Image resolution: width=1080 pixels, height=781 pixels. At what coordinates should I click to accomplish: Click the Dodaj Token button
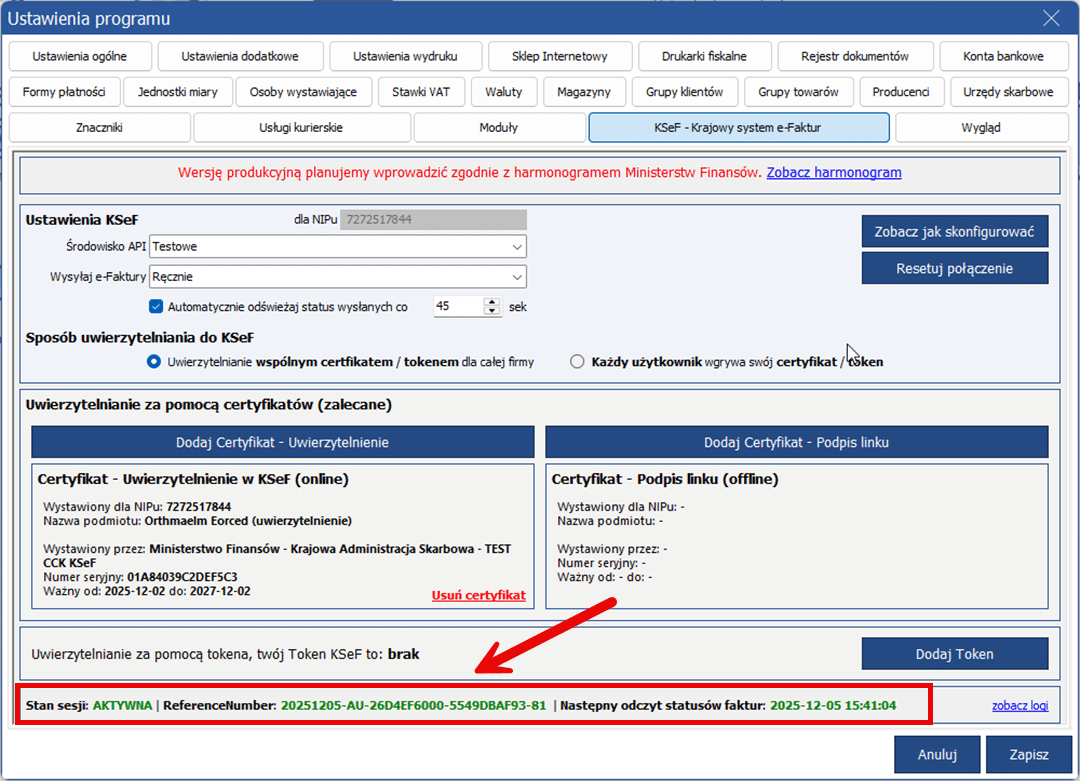point(954,654)
